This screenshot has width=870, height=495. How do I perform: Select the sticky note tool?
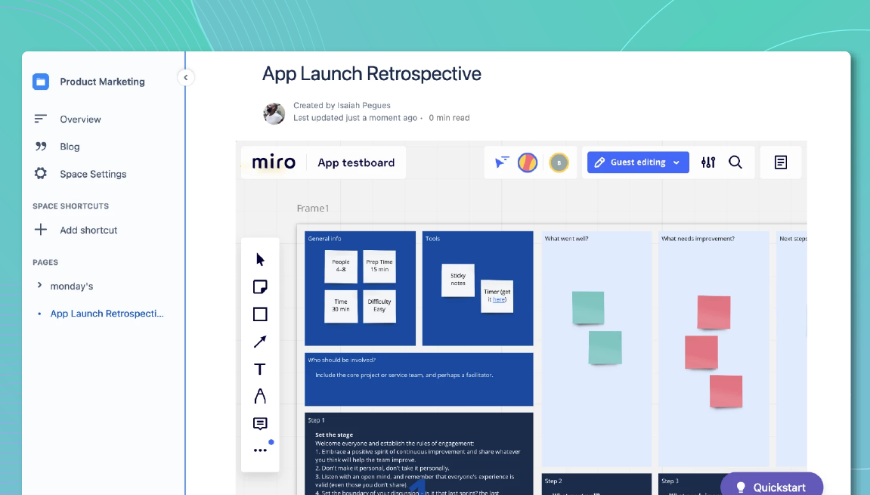(x=260, y=286)
